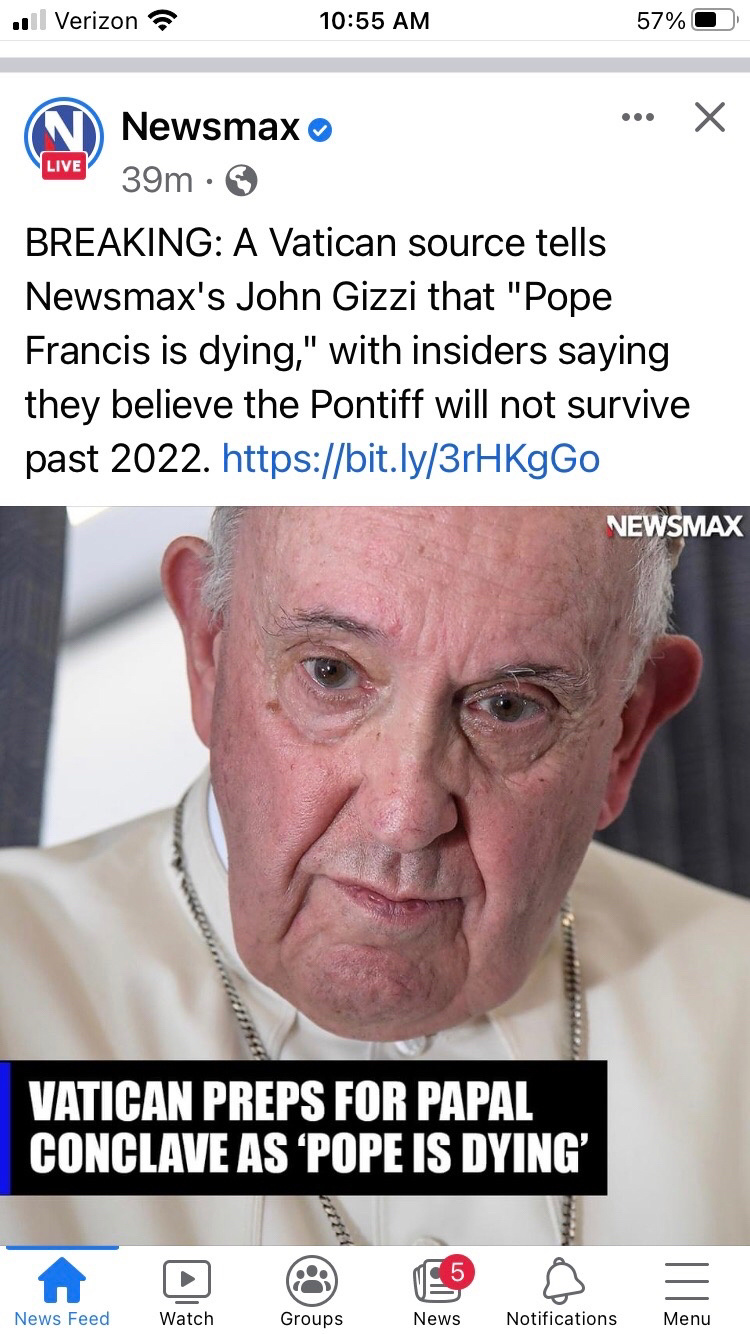The width and height of the screenshot is (750, 1334).
Task: Open the three-dot post options menu
Action: (x=637, y=118)
